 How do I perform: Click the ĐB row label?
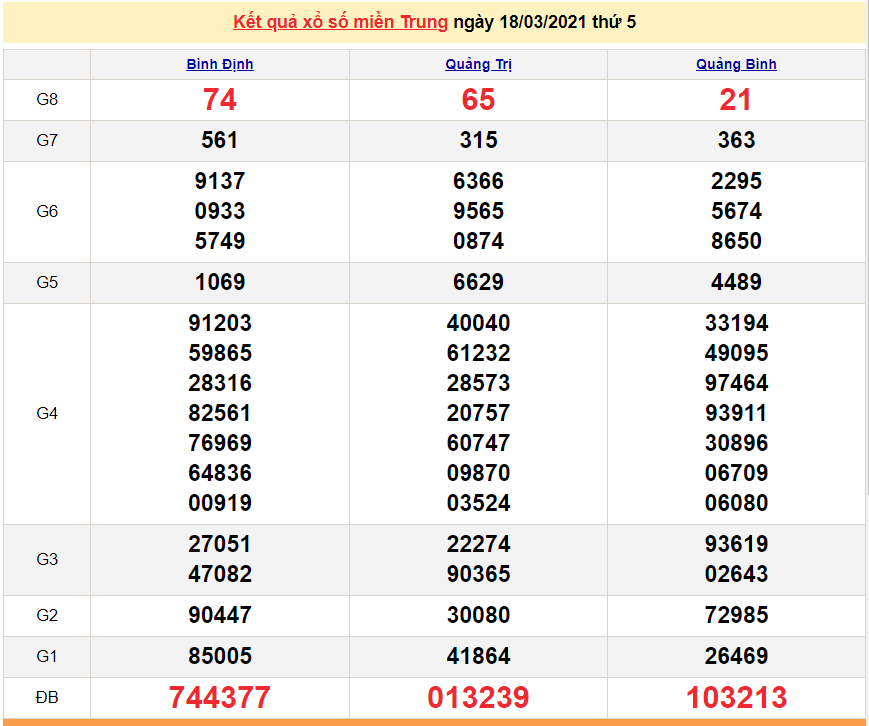[x=47, y=697]
